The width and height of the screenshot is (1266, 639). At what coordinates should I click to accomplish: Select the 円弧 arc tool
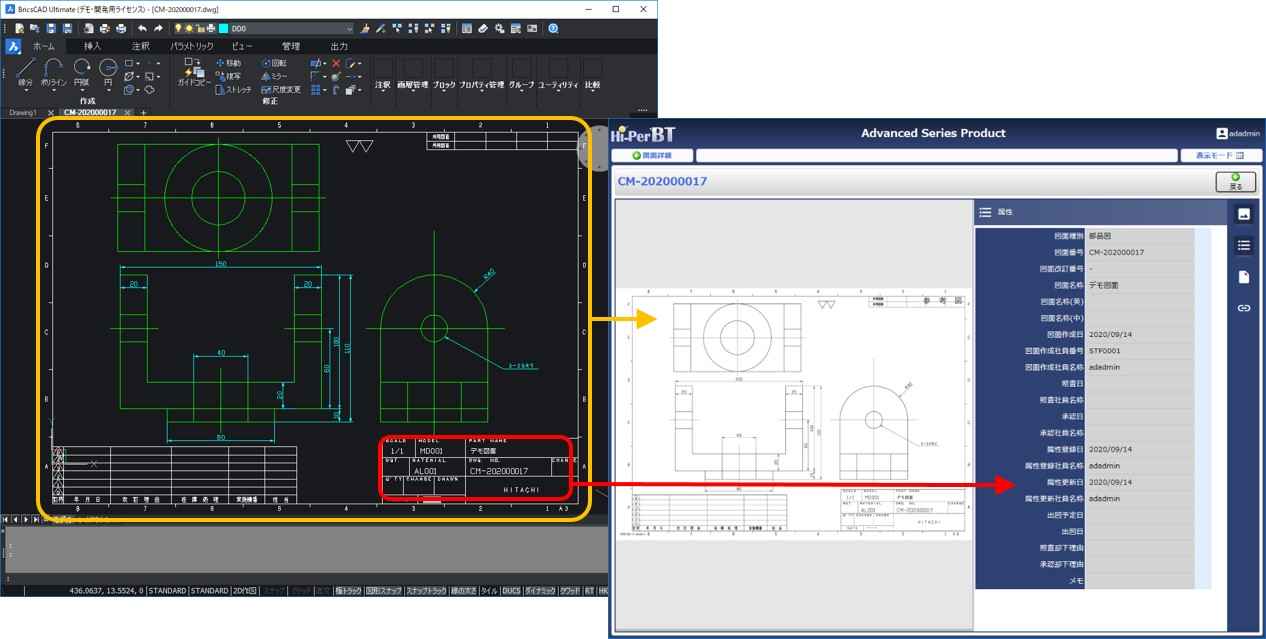coord(82,72)
